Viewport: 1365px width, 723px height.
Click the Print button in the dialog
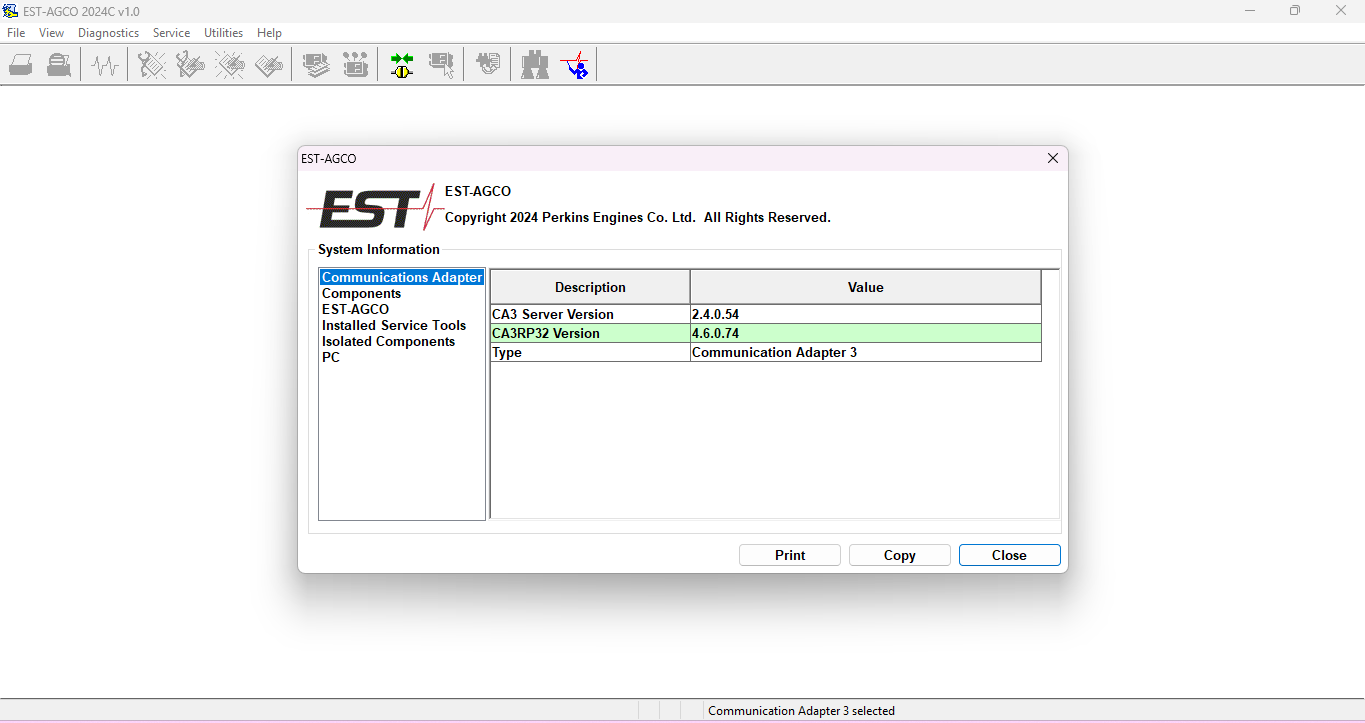pyautogui.click(x=790, y=555)
